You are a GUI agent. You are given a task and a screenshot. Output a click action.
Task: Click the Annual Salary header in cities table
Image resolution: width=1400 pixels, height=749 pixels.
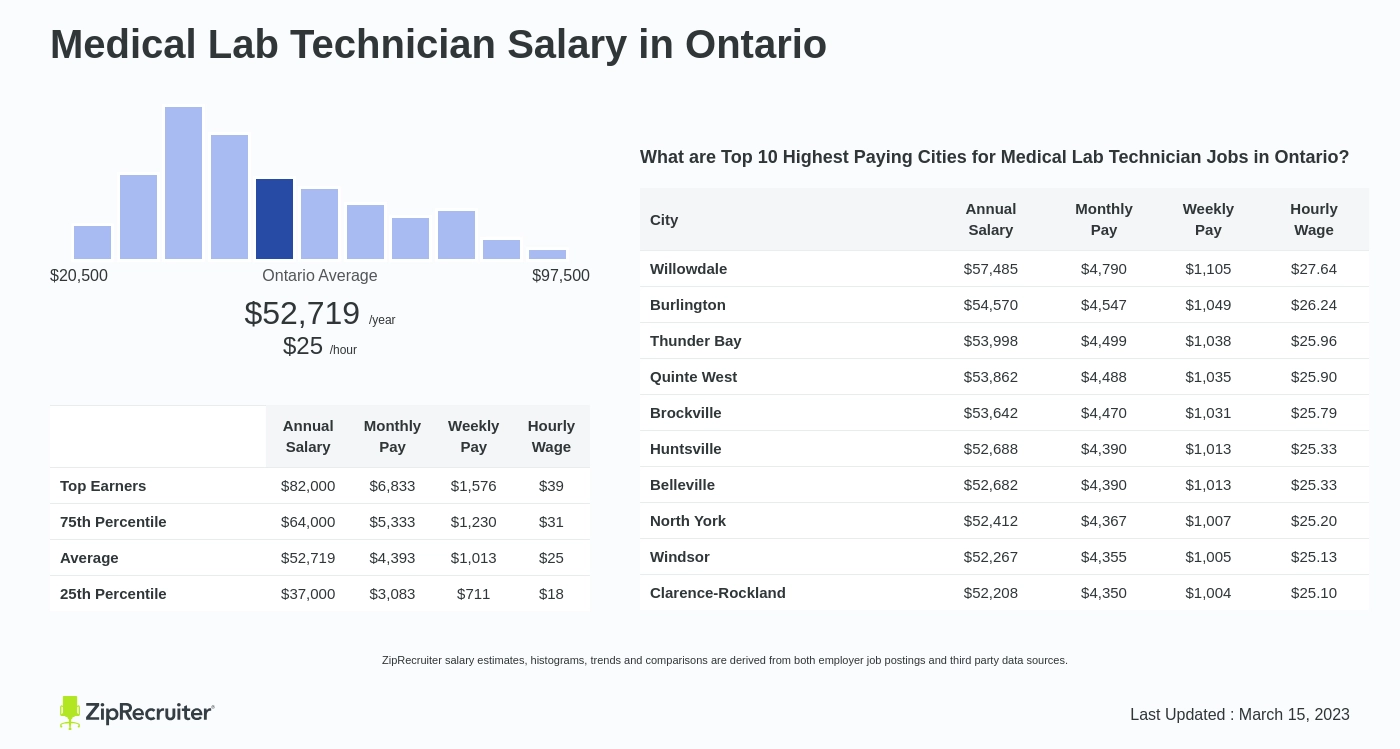(x=991, y=219)
